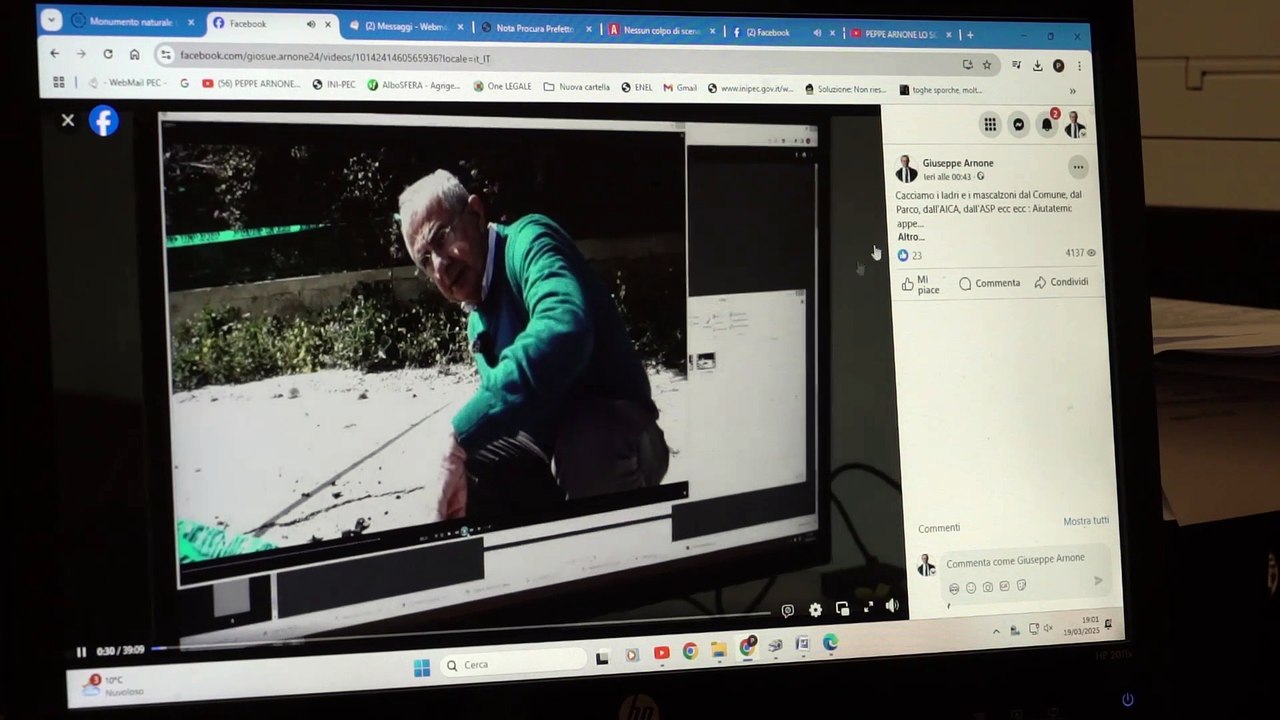Reload the Facebook page
The image size is (1280, 720).
tap(107, 54)
